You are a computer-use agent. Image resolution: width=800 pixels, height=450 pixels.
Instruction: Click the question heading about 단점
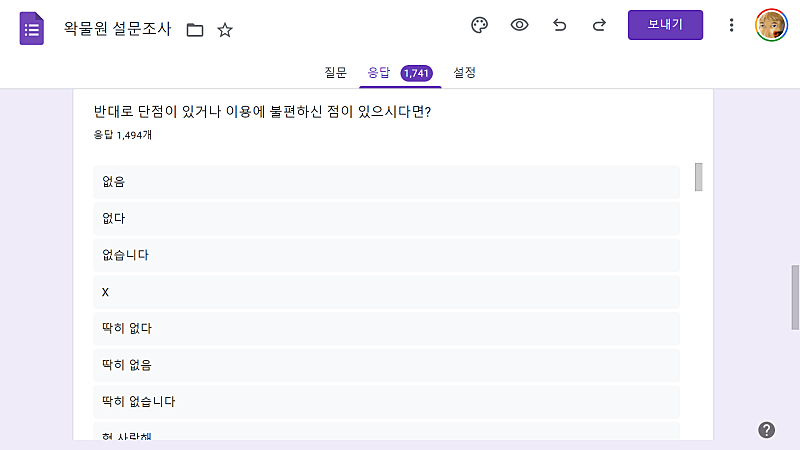coord(262,111)
